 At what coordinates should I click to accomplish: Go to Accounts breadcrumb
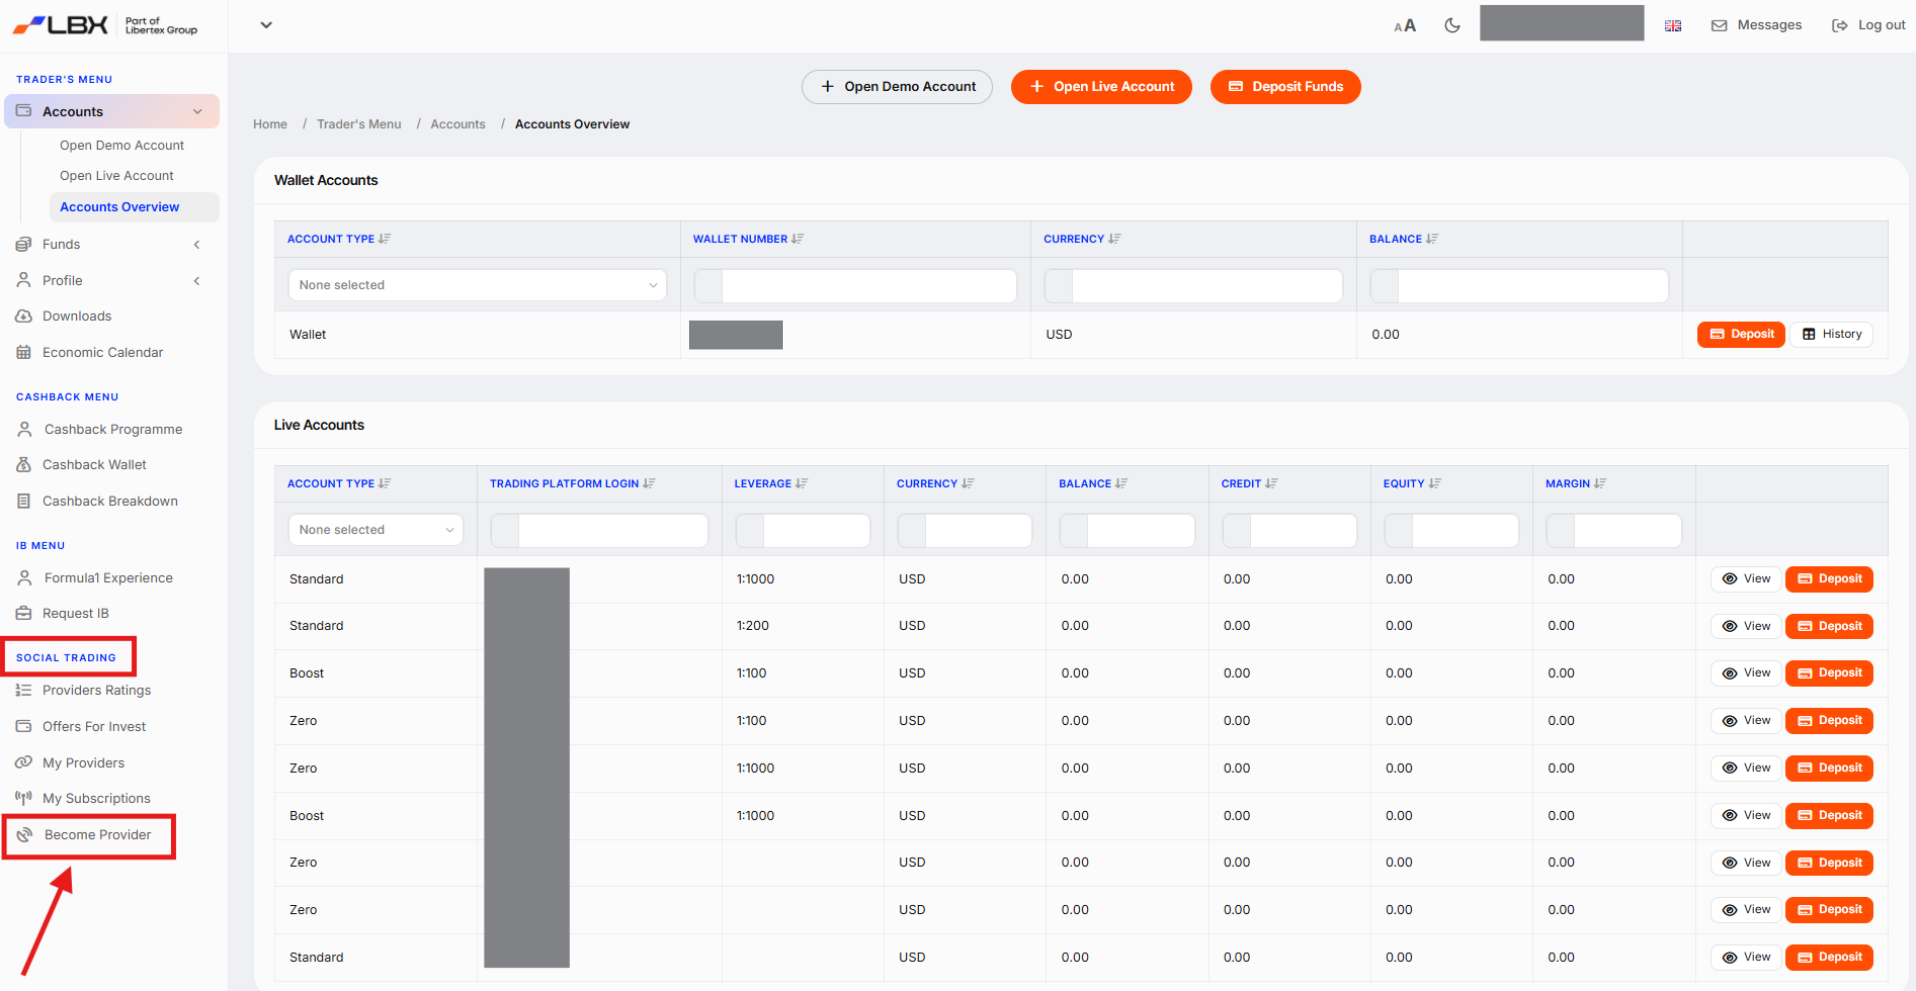click(x=458, y=124)
